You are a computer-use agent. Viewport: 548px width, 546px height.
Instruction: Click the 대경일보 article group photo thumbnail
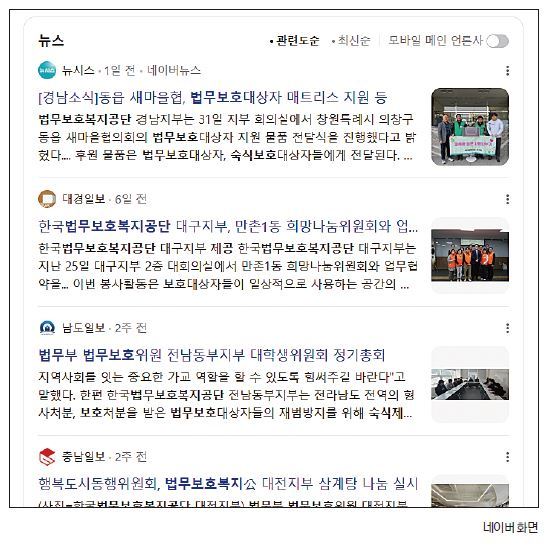click(470, 256)
